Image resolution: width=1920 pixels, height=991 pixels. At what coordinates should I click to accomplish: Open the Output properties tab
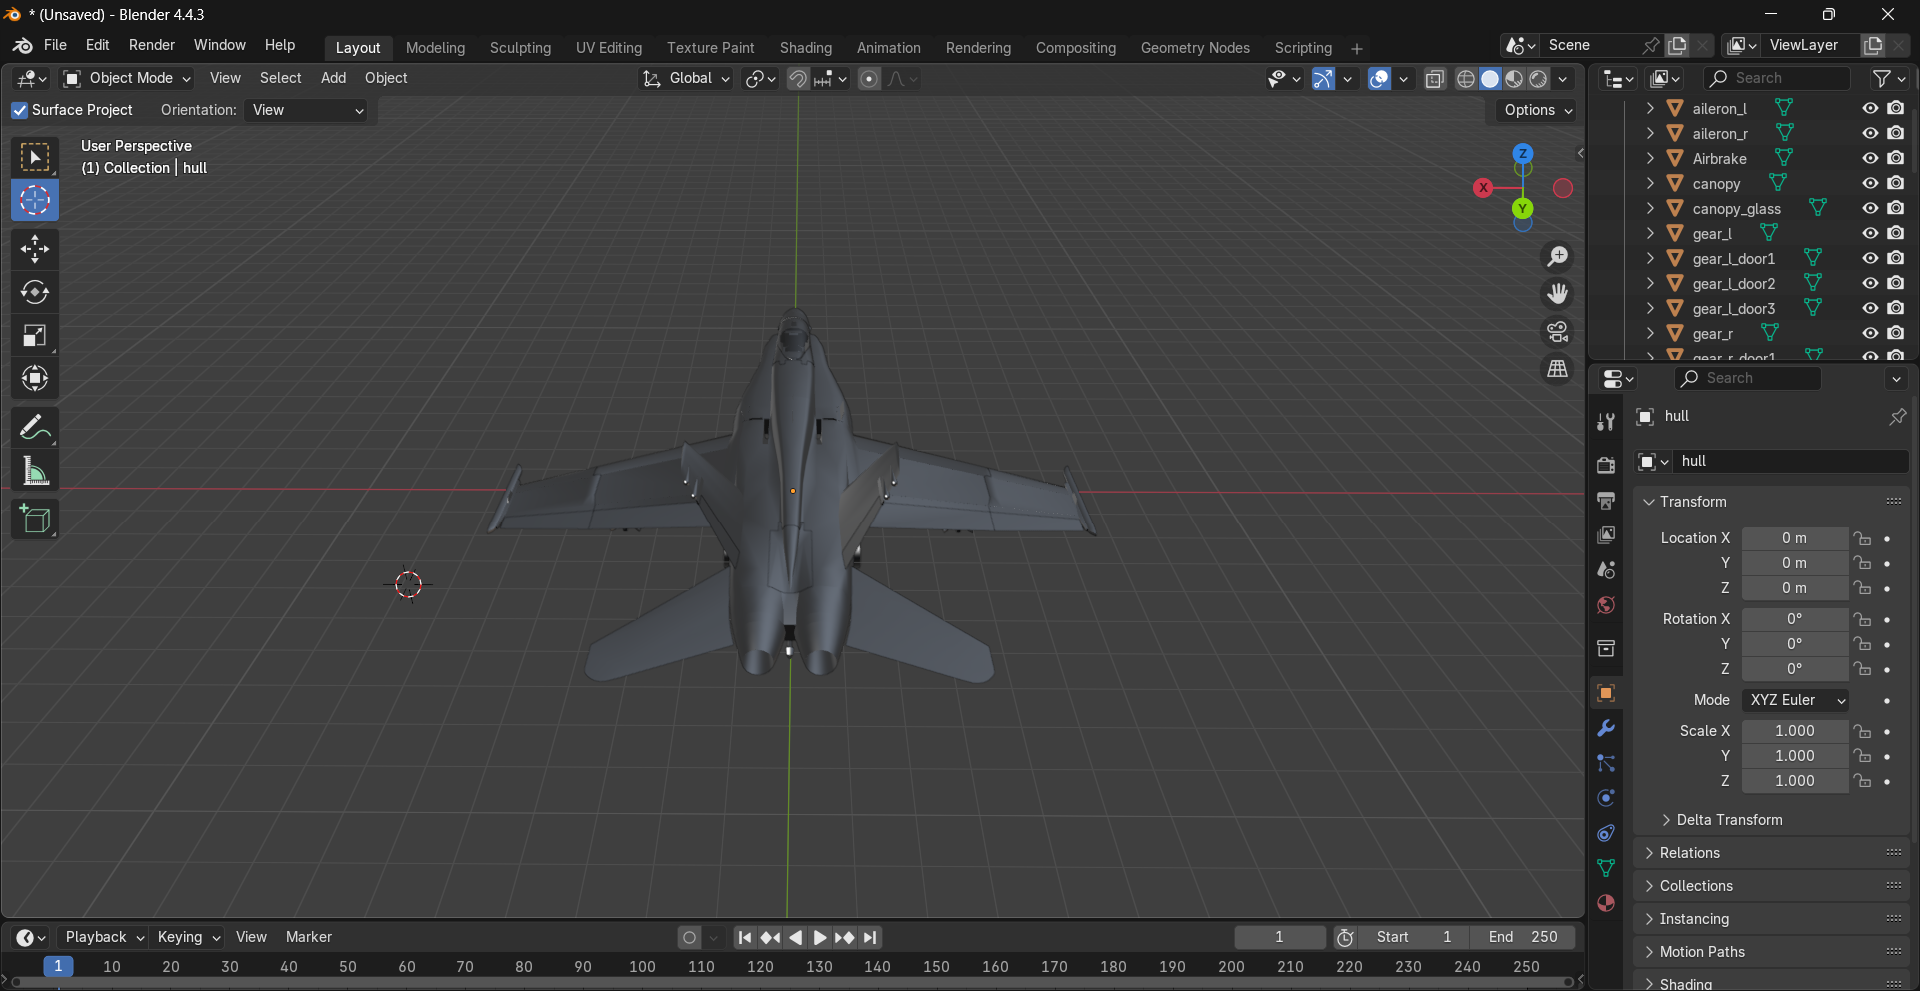[x=1606, y=500]
